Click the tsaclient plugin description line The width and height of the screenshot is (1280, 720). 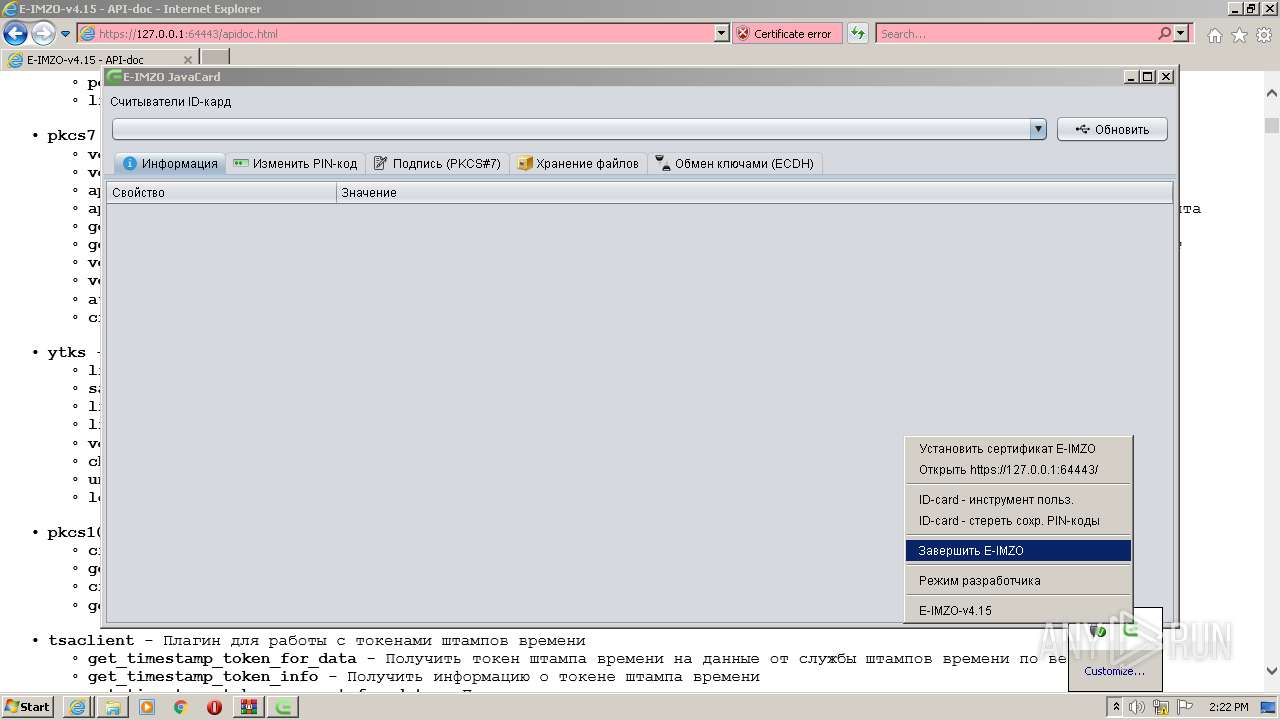click(x=316, y=641)
